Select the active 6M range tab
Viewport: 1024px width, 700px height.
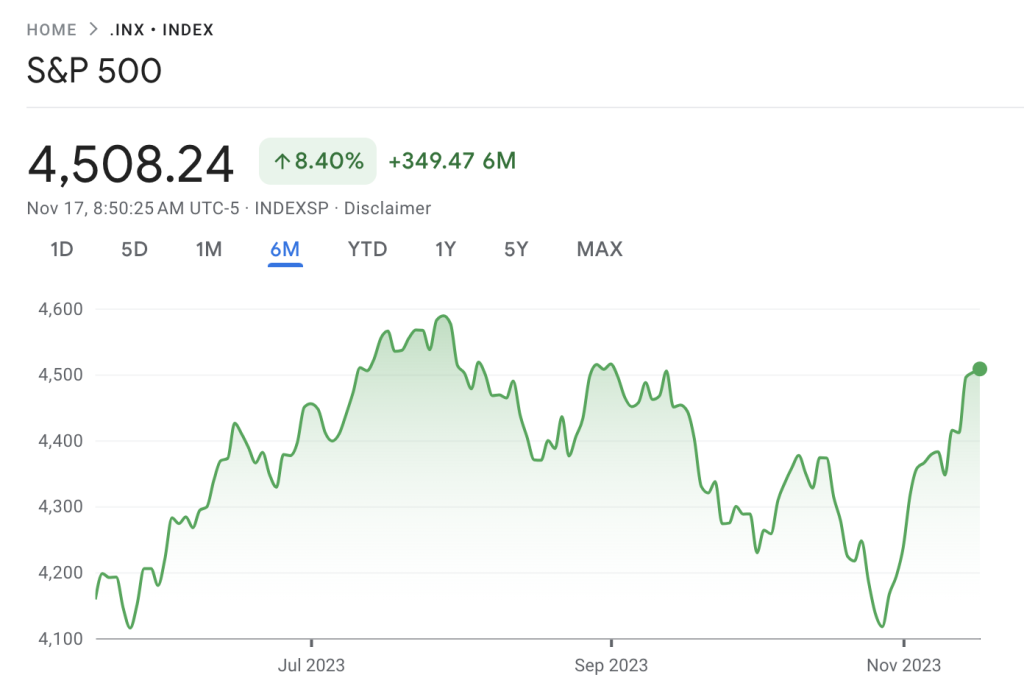285,249
